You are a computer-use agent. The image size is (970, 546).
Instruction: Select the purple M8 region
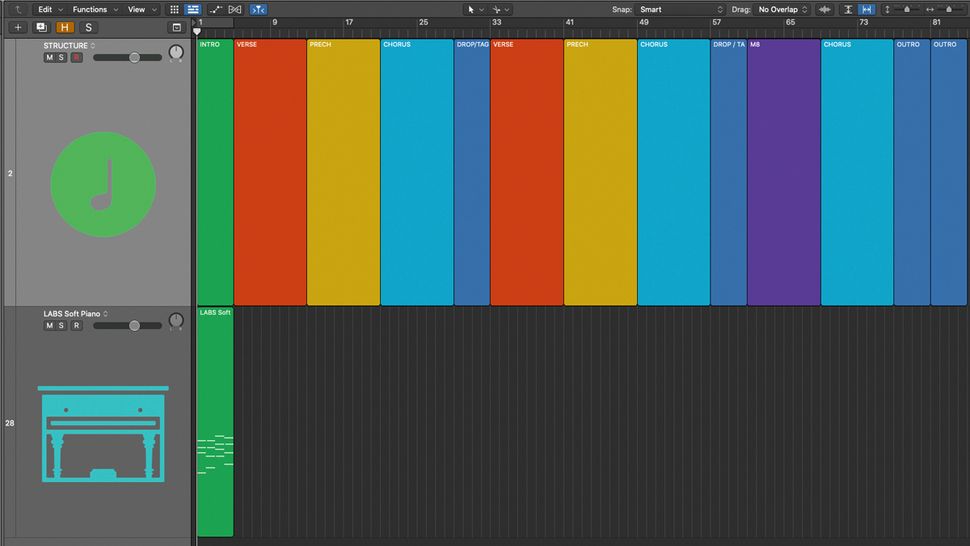tap(784, 172)
